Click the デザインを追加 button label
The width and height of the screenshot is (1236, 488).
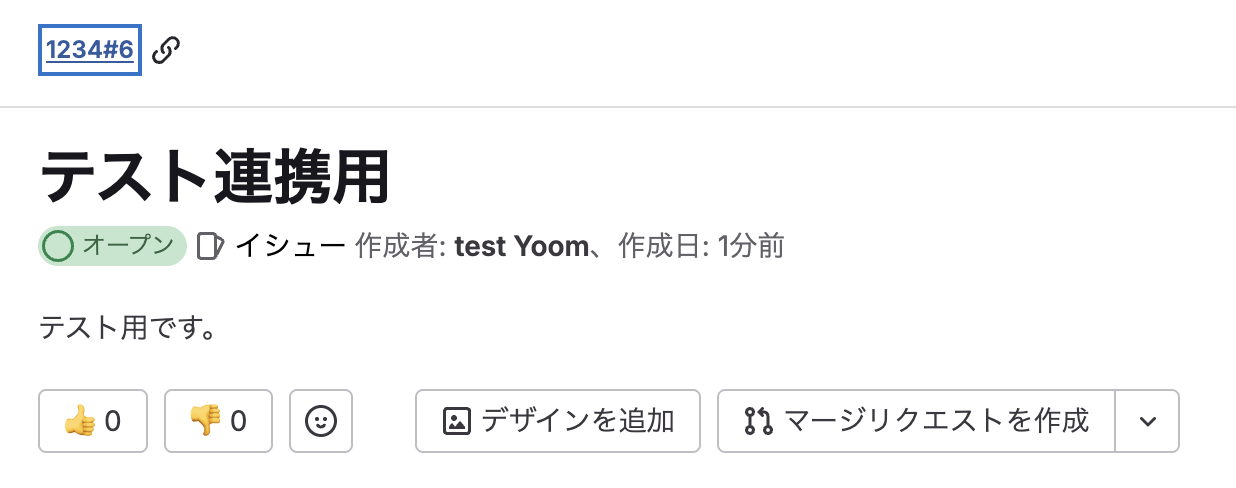point(578,421)
